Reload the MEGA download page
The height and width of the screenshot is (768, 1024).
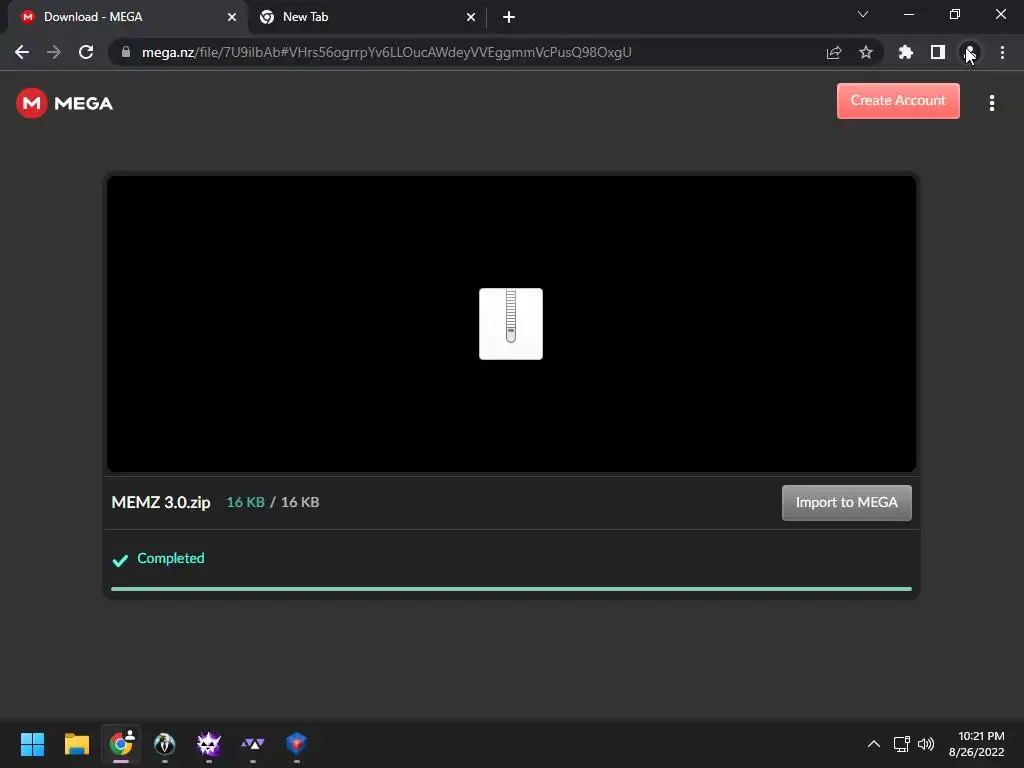86,52
